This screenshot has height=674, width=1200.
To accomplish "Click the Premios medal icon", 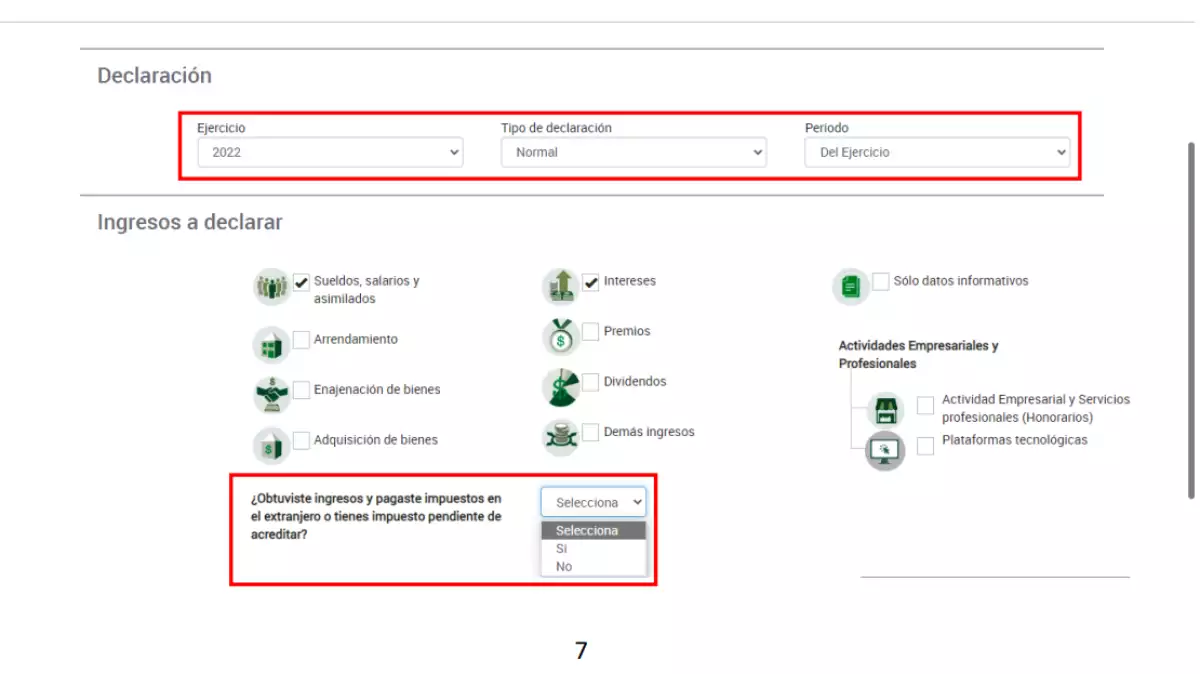I will [x=560, y=337].
